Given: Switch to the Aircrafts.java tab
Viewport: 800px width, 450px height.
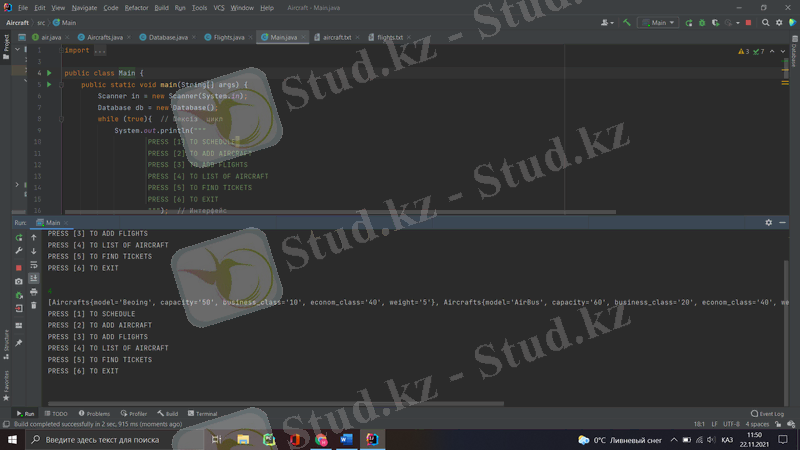Looking at the screenshot, I should click(104, 37).
